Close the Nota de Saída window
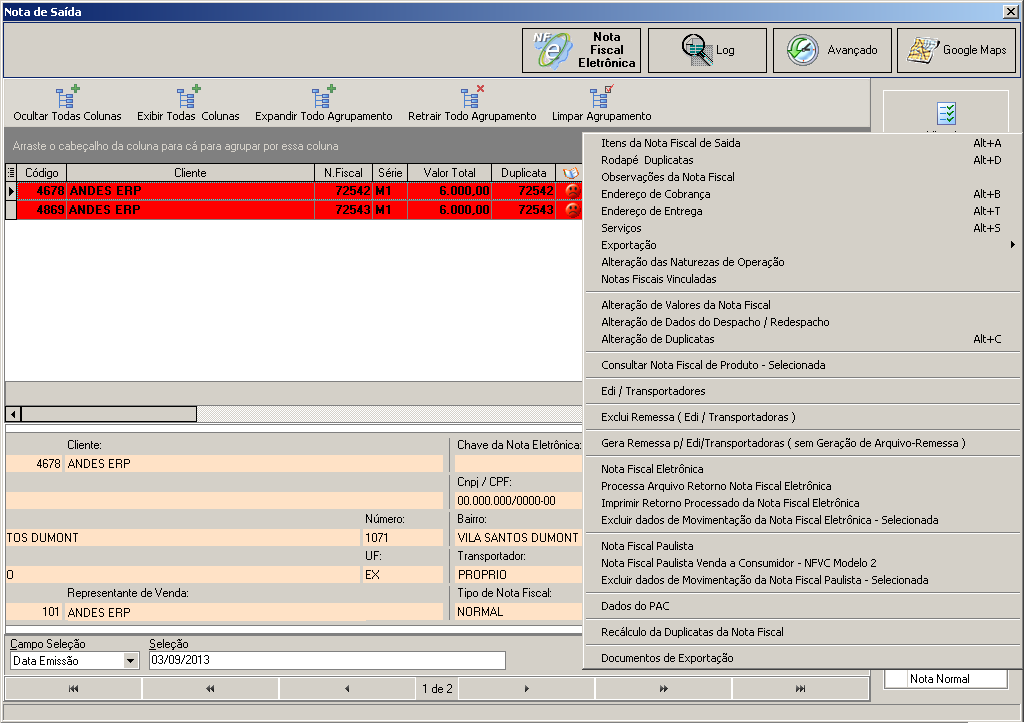Screen dimensions: 1024x723 coord(1010,12)
